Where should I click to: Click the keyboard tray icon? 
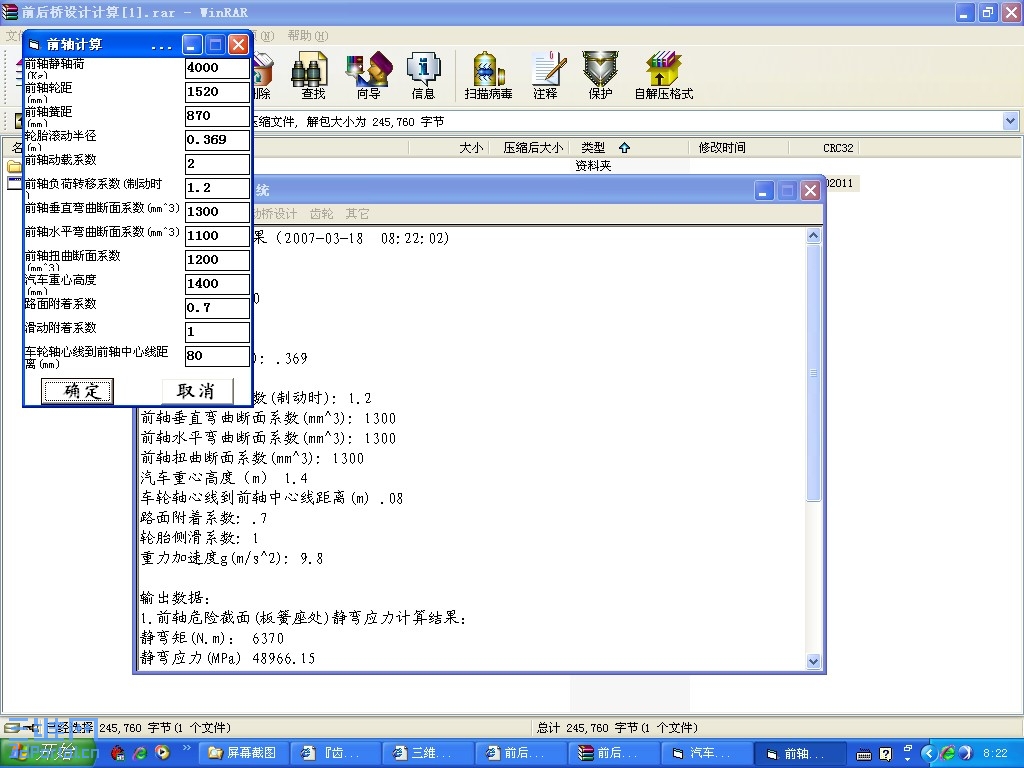click(x=864, y=754)
